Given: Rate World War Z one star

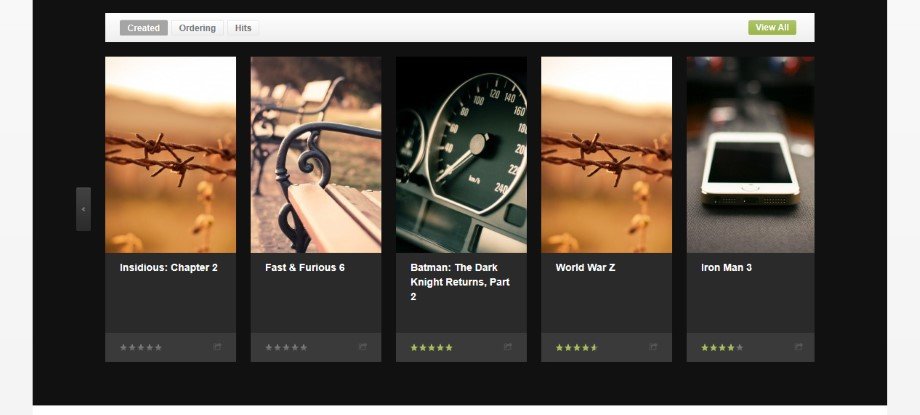Looking at the screenshot, I should 559,347.
